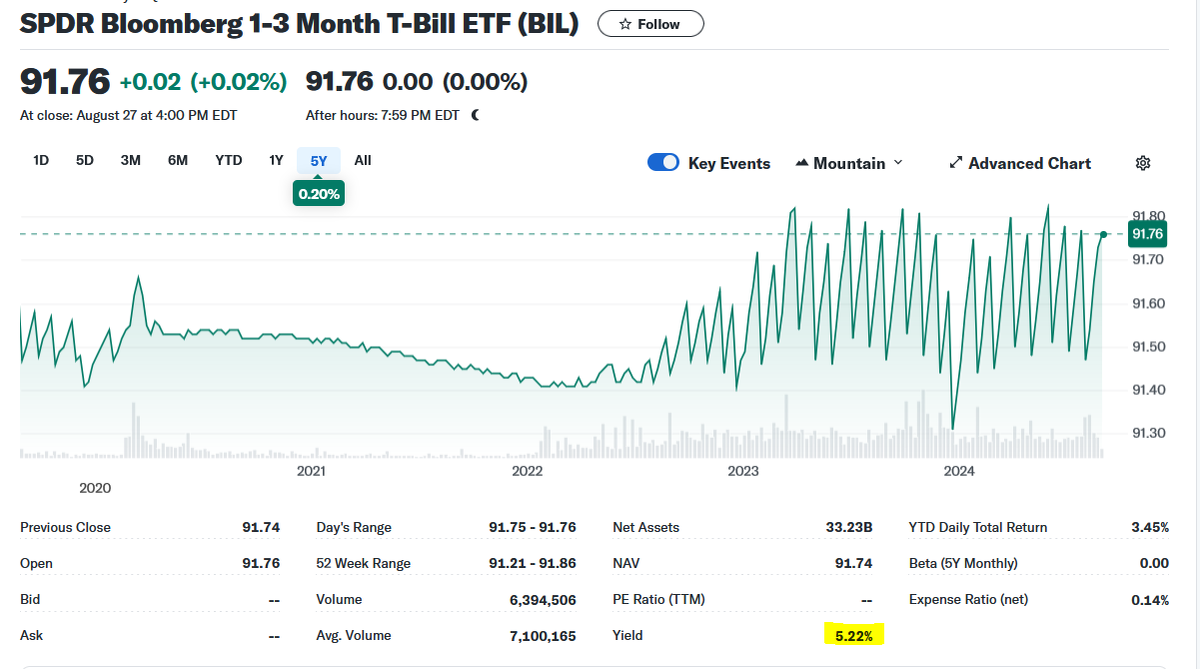
Task: Click the After hours 7:59 PM EDT text
Action: (x=383, y=115)
